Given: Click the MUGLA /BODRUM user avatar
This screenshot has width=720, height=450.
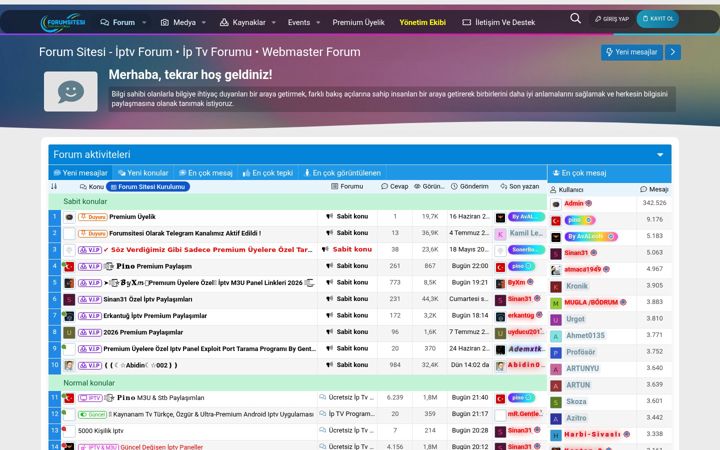Looking at the screenshot, I should point(556,303).
